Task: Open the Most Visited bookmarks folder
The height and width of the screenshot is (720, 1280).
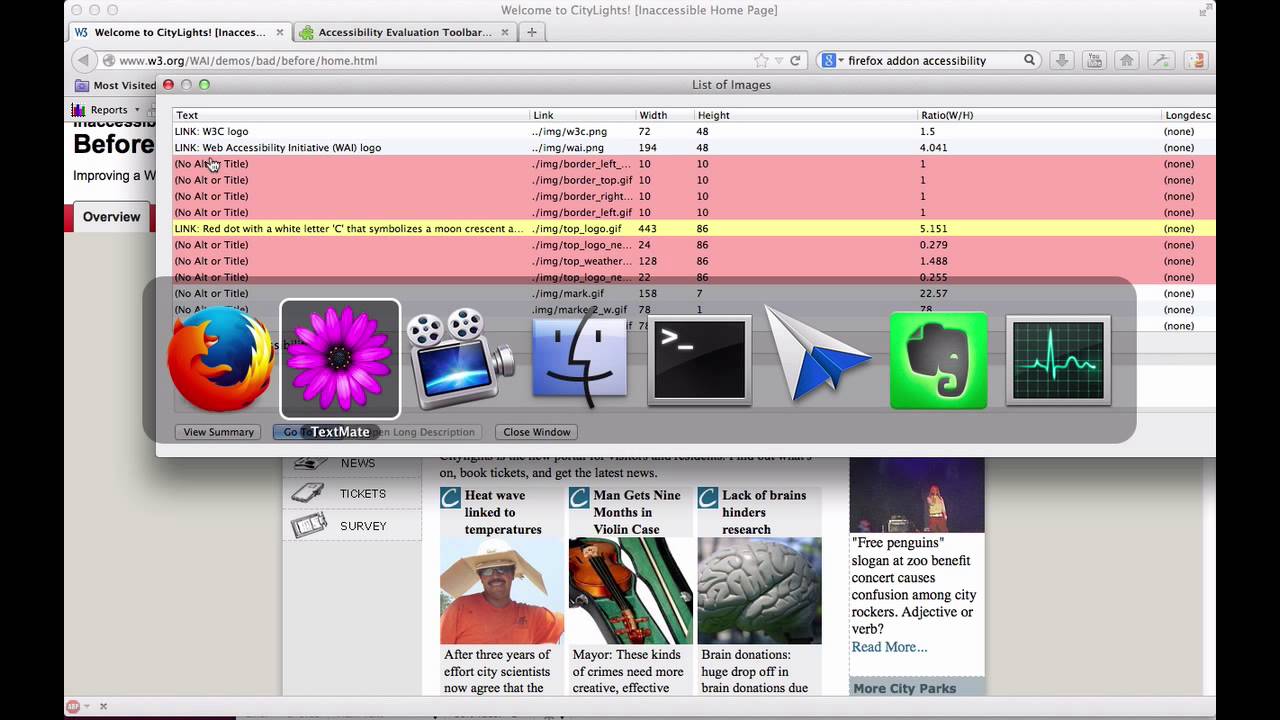Action: (x=115, y=85)
